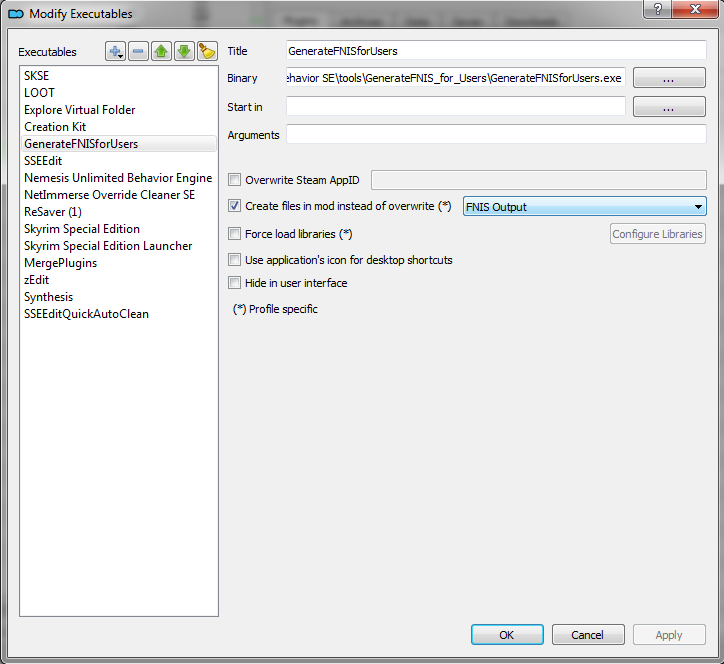This screenshot has height=664, width=724.
Task: Select Explore Virtual Folder entry
Action: click(119, 109)
